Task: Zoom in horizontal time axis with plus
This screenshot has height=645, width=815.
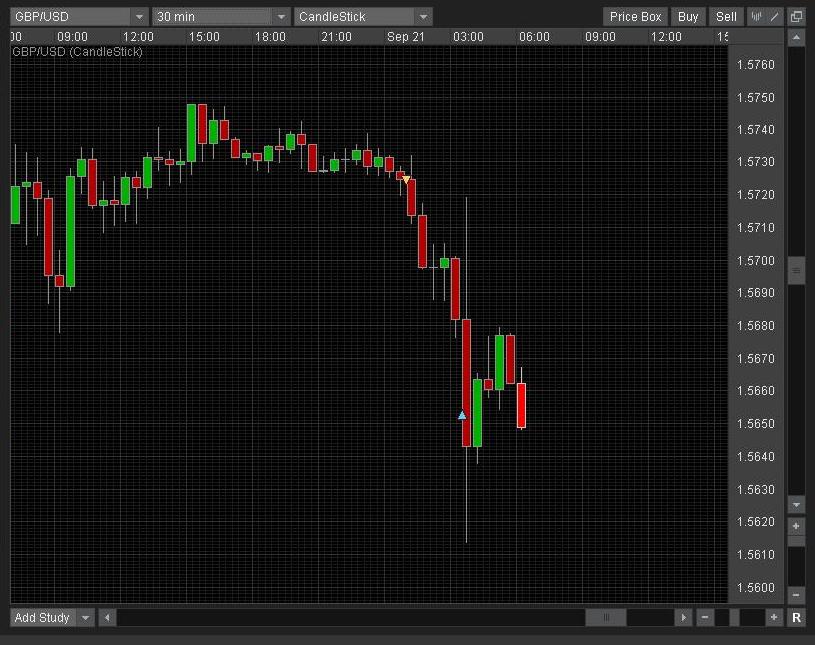Action: tap(773, 618)
